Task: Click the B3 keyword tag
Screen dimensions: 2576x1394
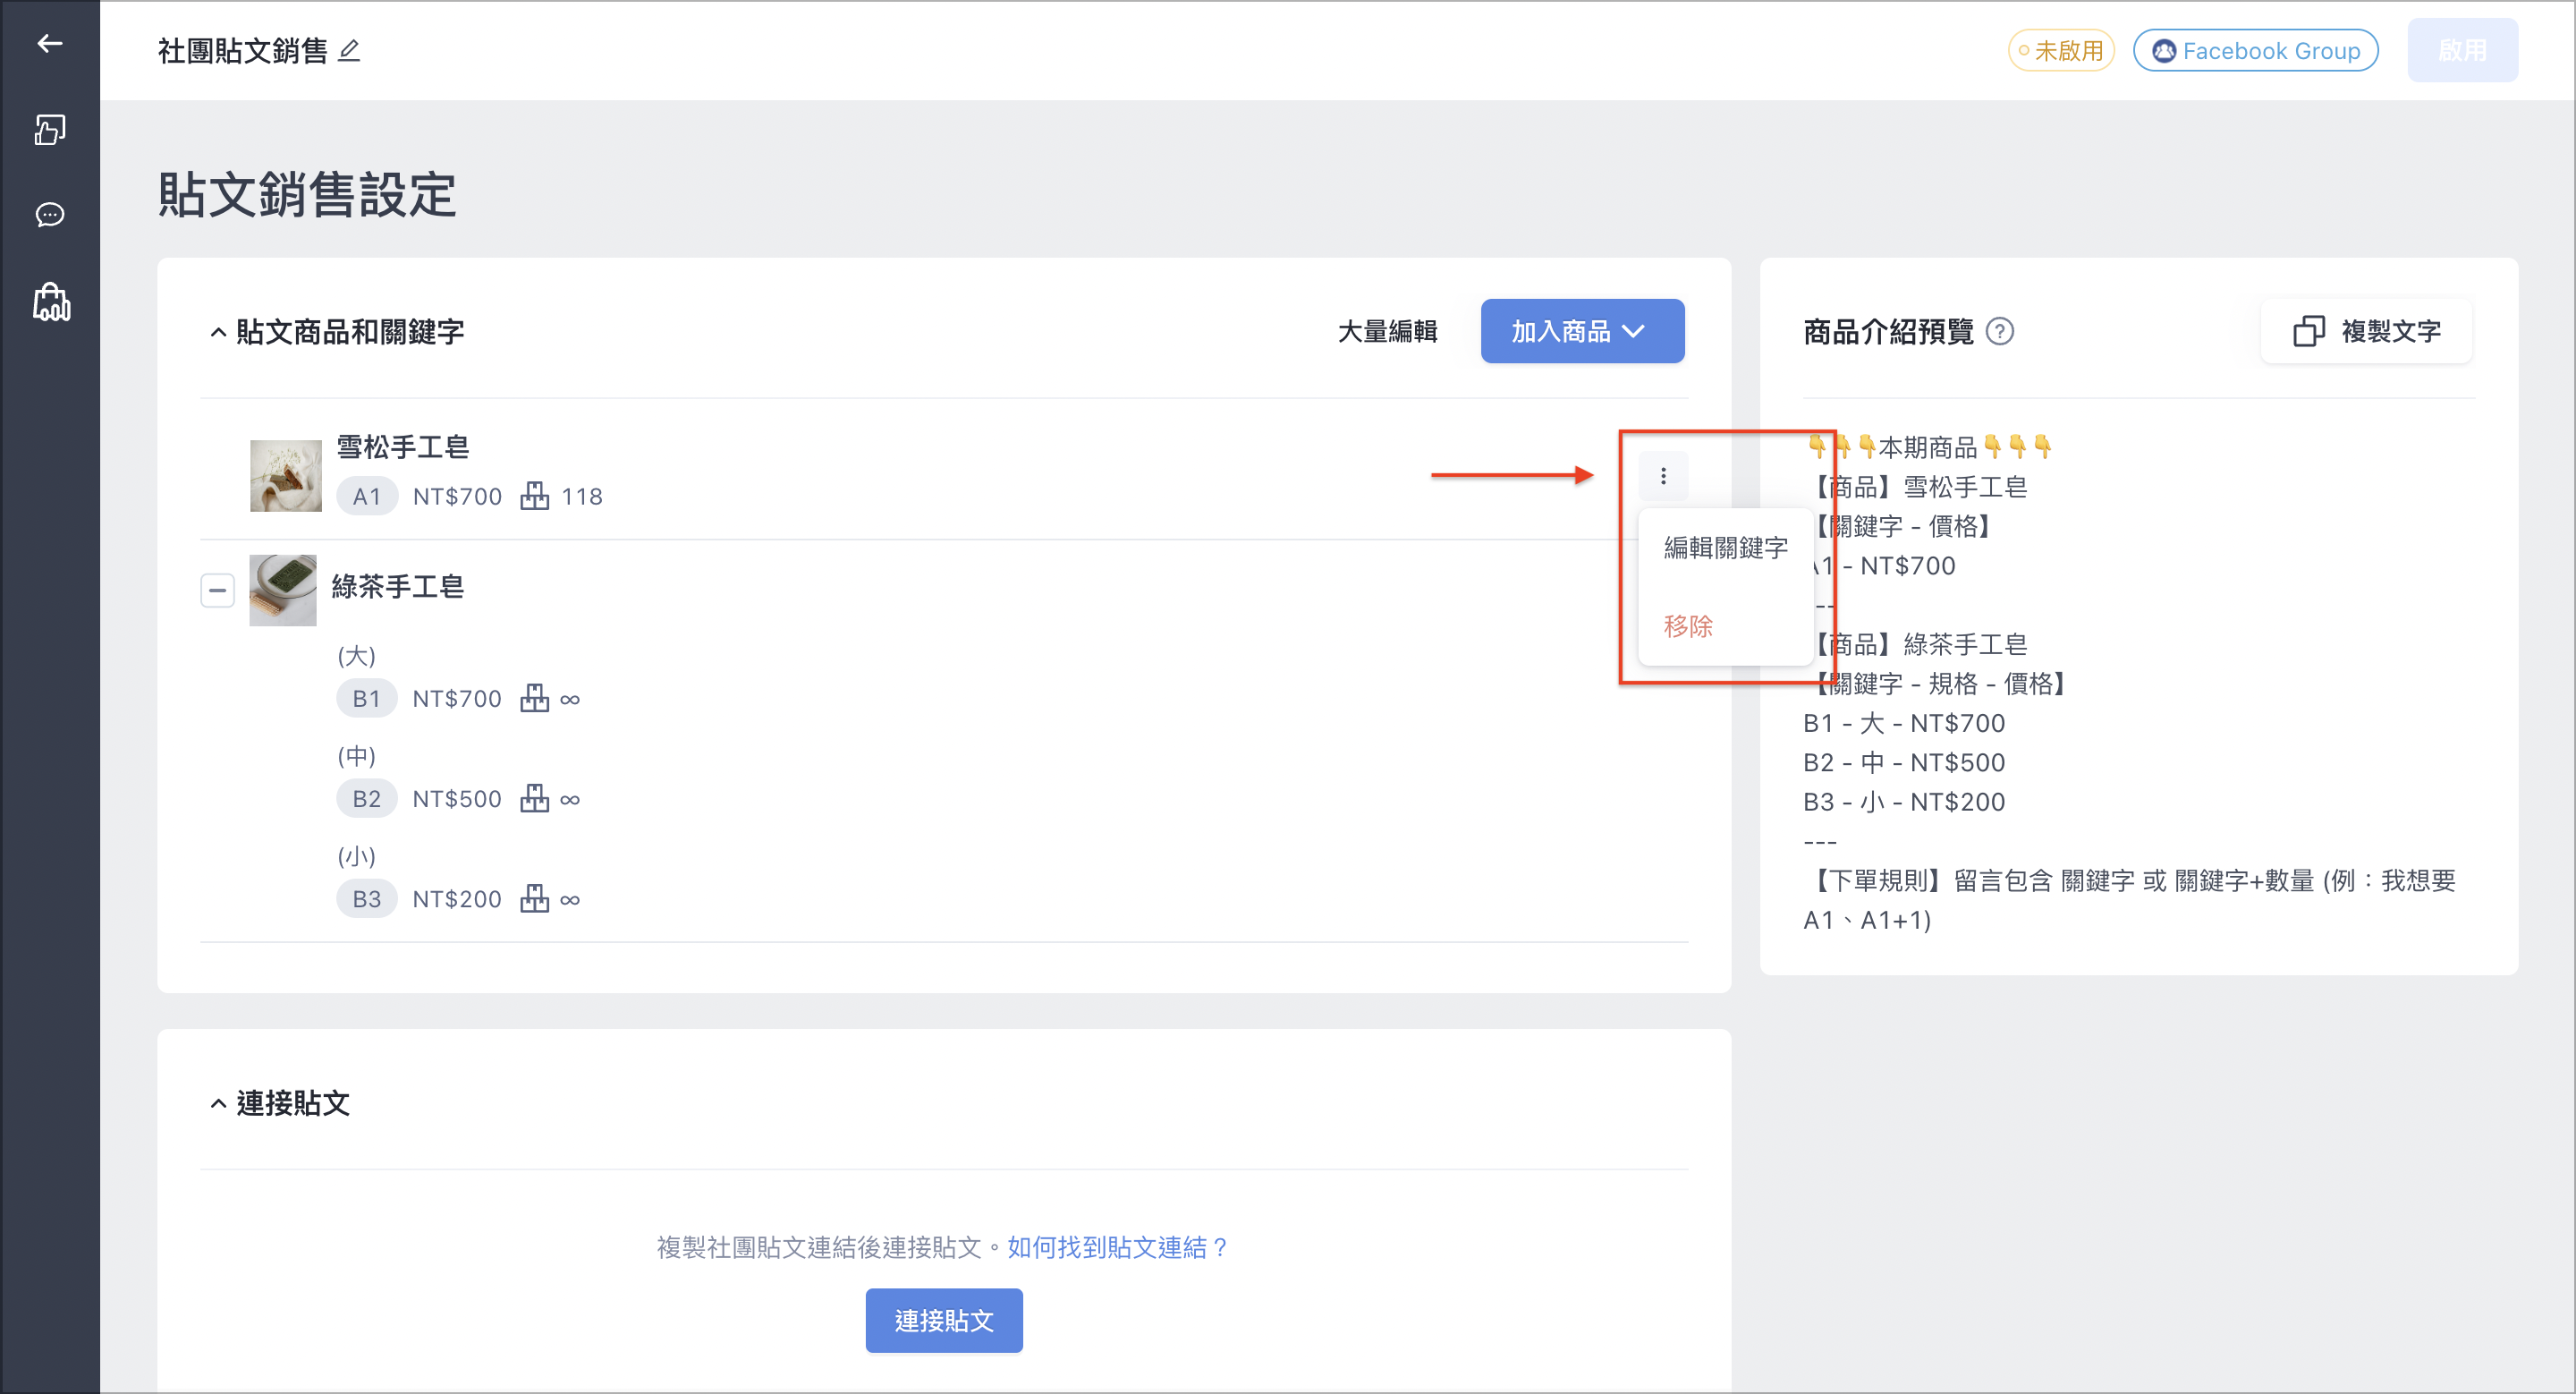Action: point(367,898)
